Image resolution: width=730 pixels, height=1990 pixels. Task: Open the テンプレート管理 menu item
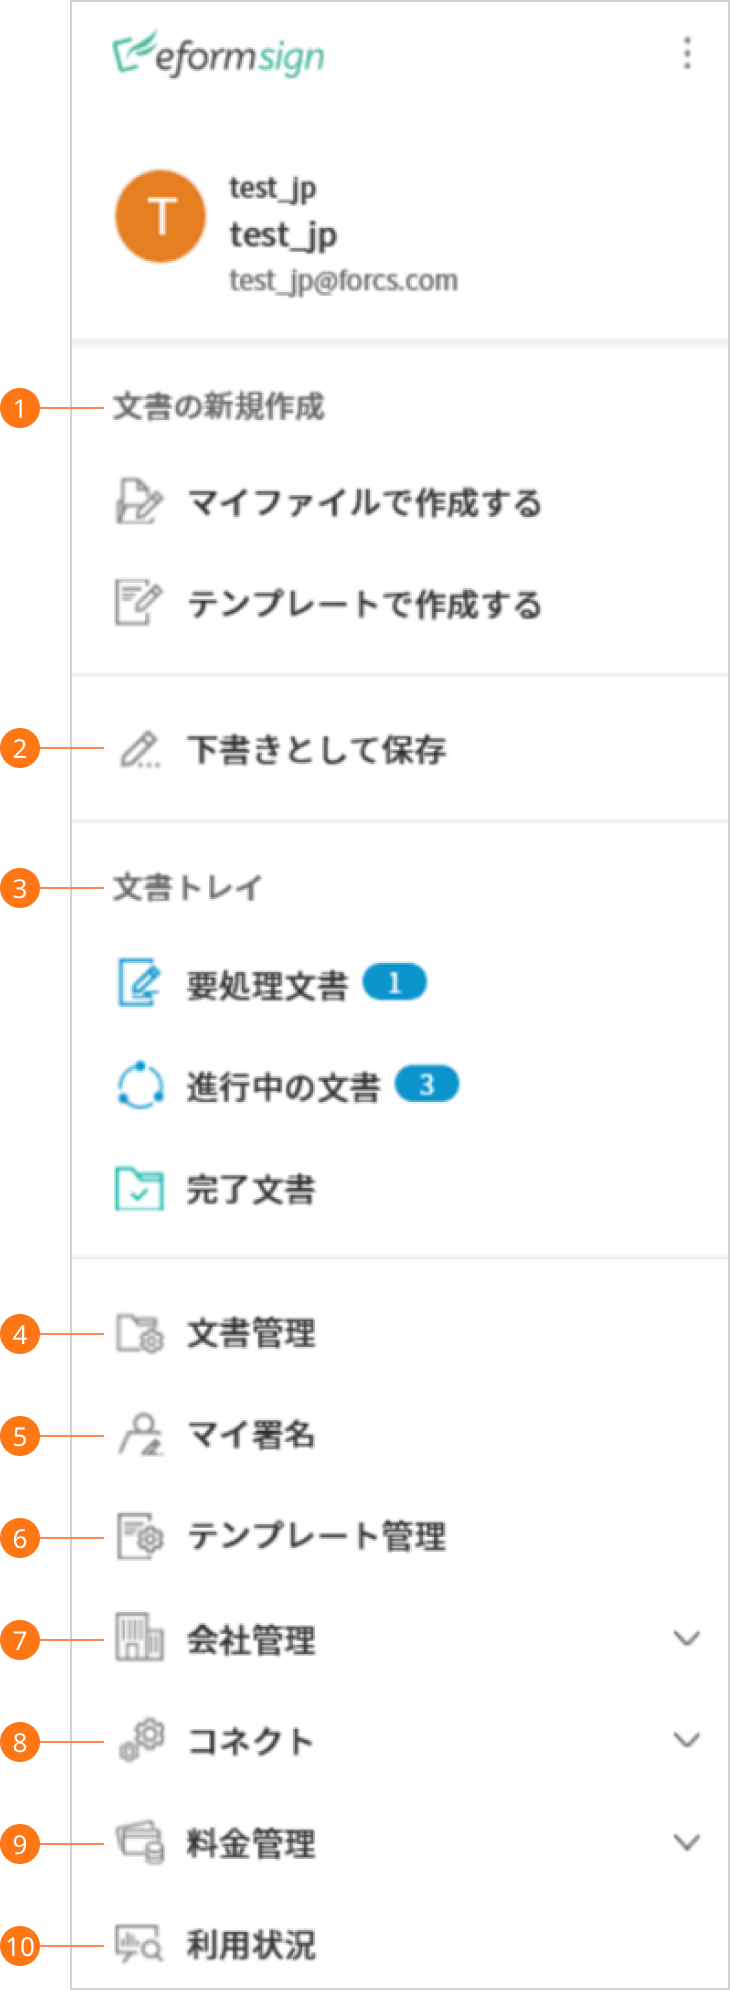316,1537
